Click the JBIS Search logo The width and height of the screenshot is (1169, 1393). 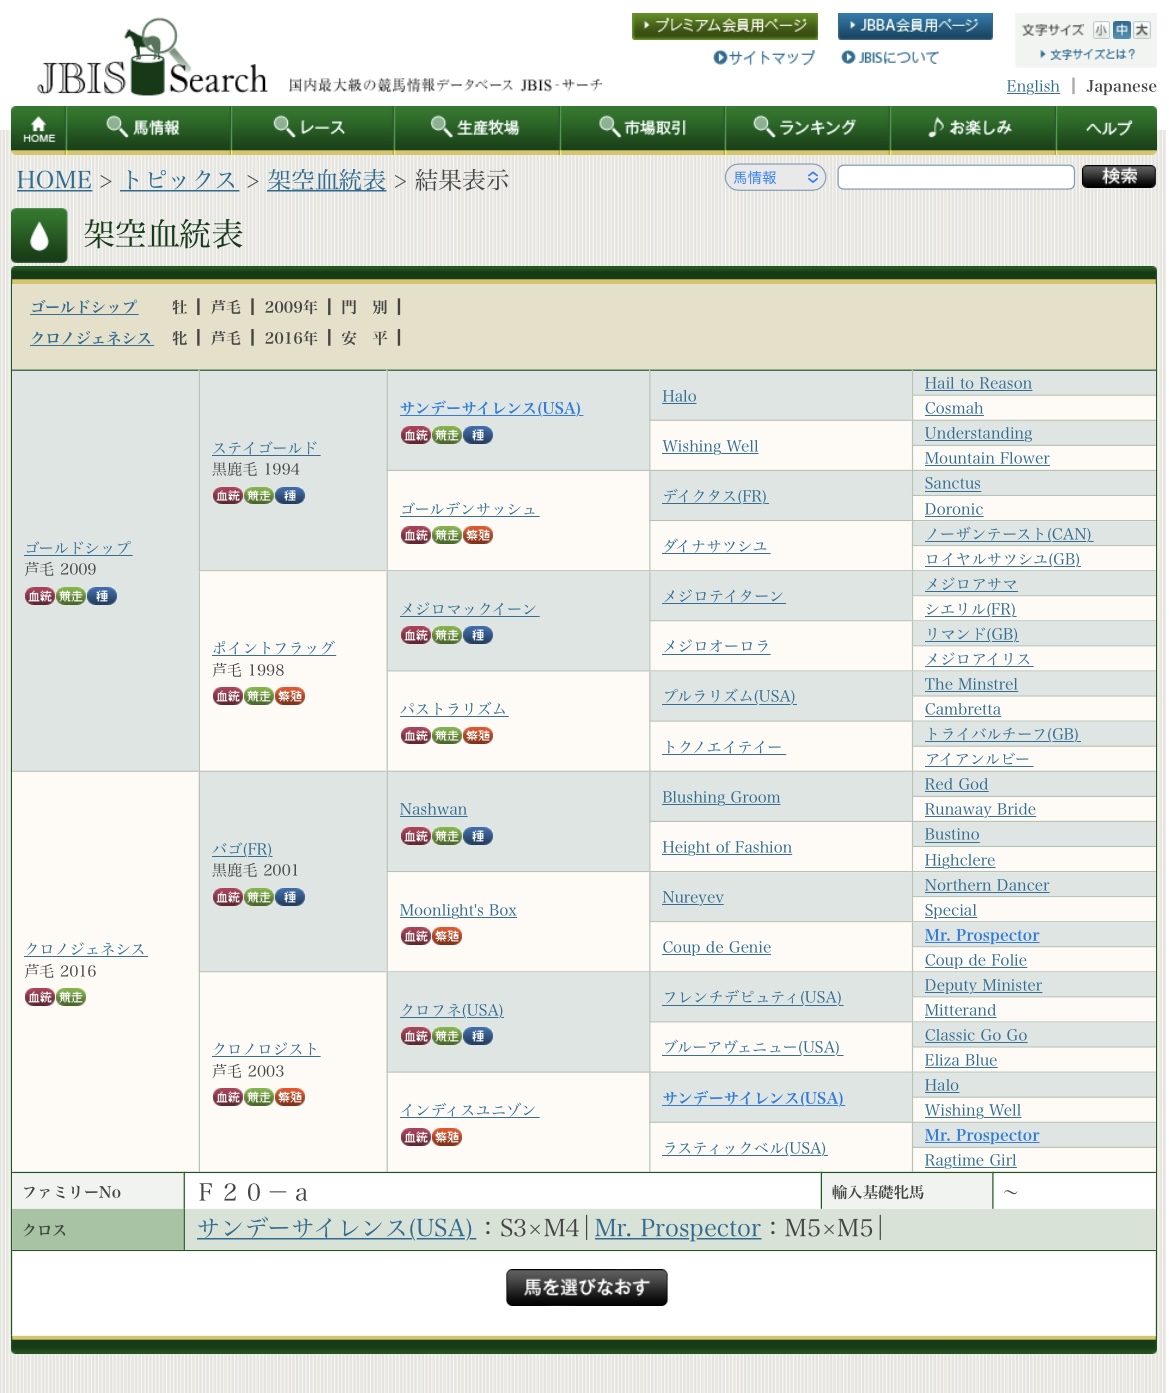click(x=152, y=60)
